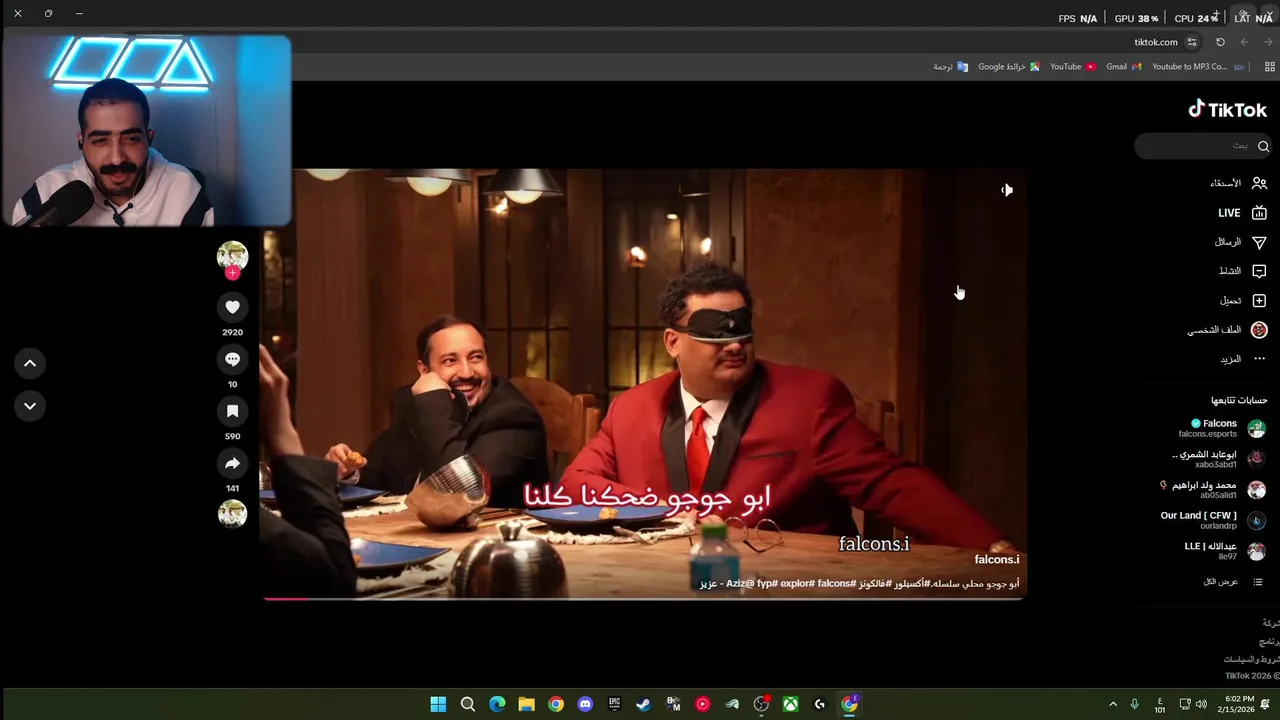Open the lle97 followed account

point(1225,551)
